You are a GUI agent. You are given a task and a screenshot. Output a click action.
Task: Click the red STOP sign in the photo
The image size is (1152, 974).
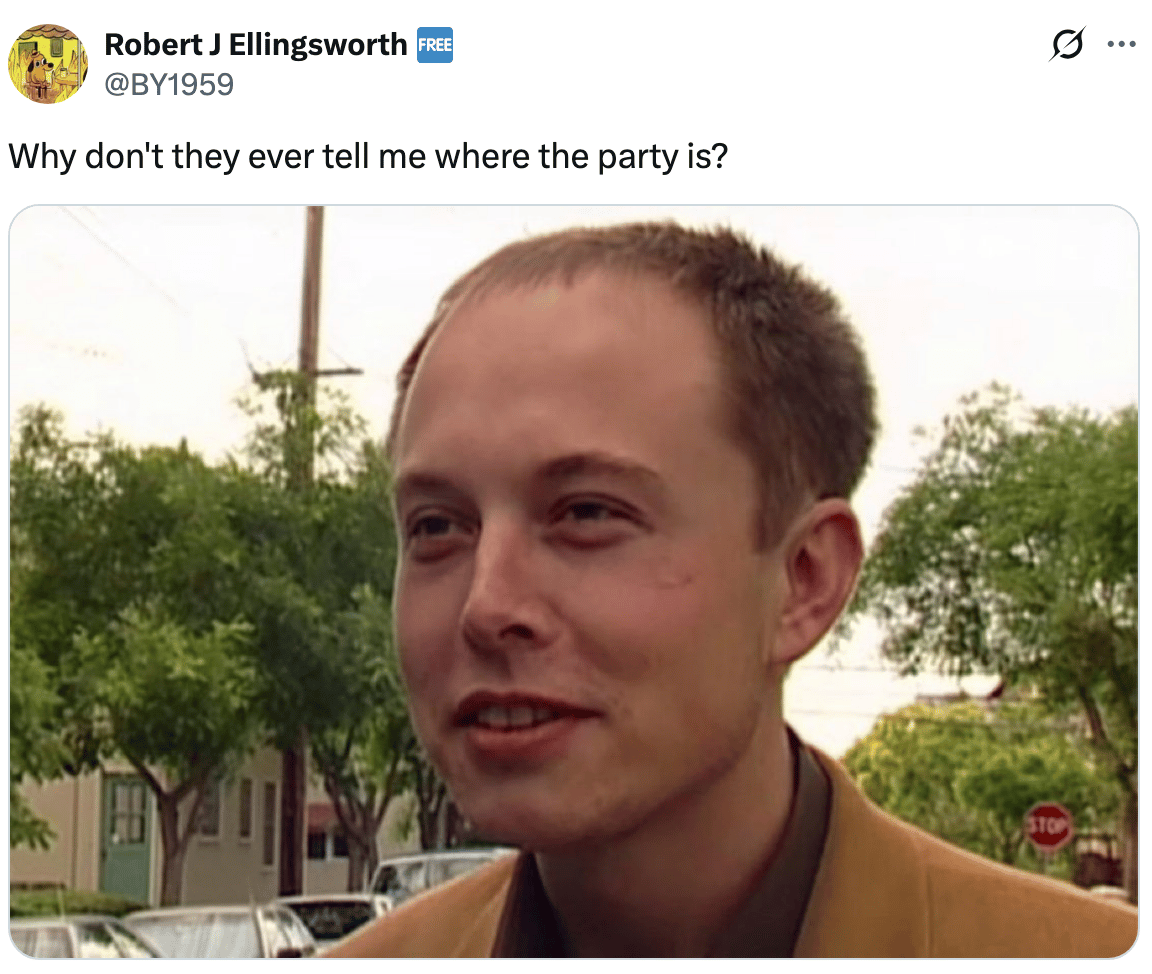tap(1048, 826)
